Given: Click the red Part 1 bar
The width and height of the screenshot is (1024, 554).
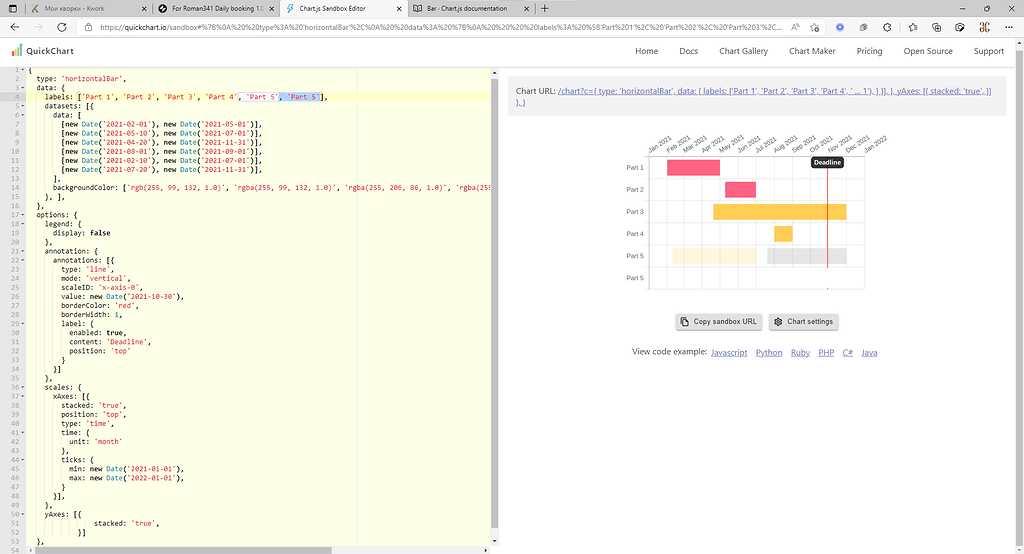Looking at the screenshot, I should point(693,168).
